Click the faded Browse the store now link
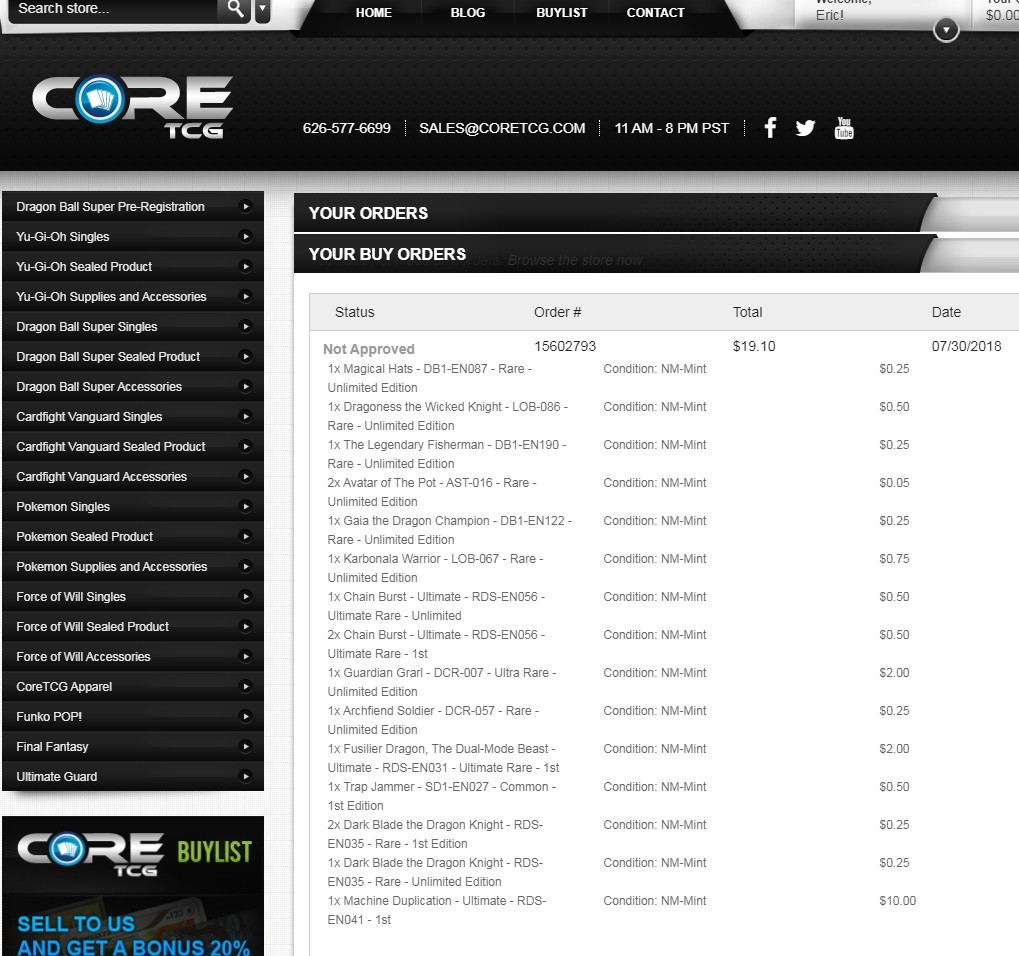 pyautogui.click(x=575, y=260)
